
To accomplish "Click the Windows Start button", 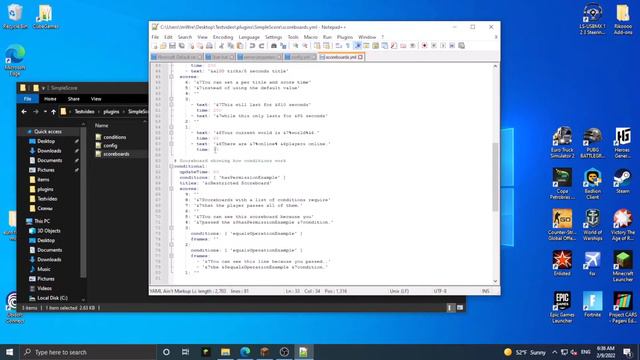I will (9, 352).
